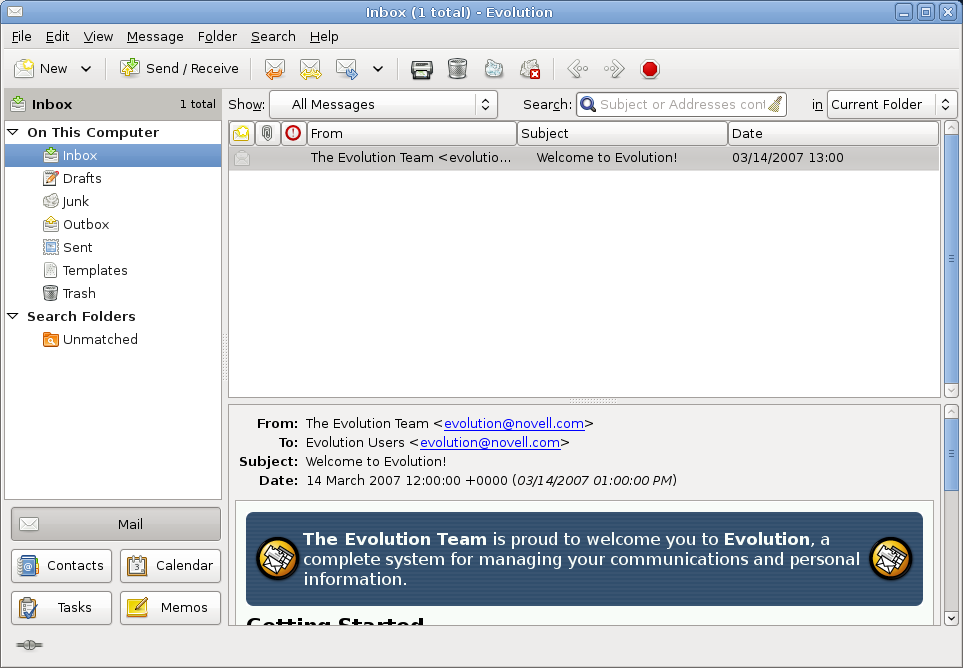This screenshot has width=963, height=668.
Task: Click the preview pane scrollbar up arrow
Action: [x=951, y=412]
